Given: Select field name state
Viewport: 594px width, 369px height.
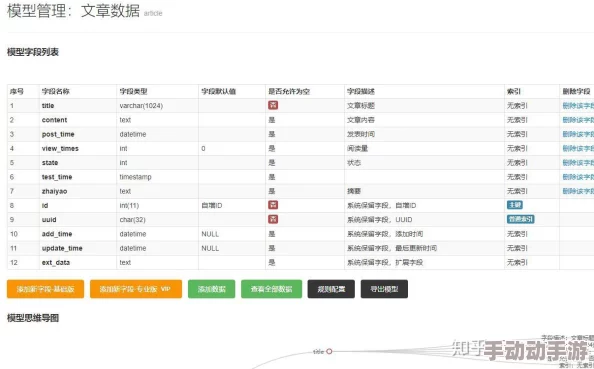Looking at the screenshot, I should [x=50, y=163].
